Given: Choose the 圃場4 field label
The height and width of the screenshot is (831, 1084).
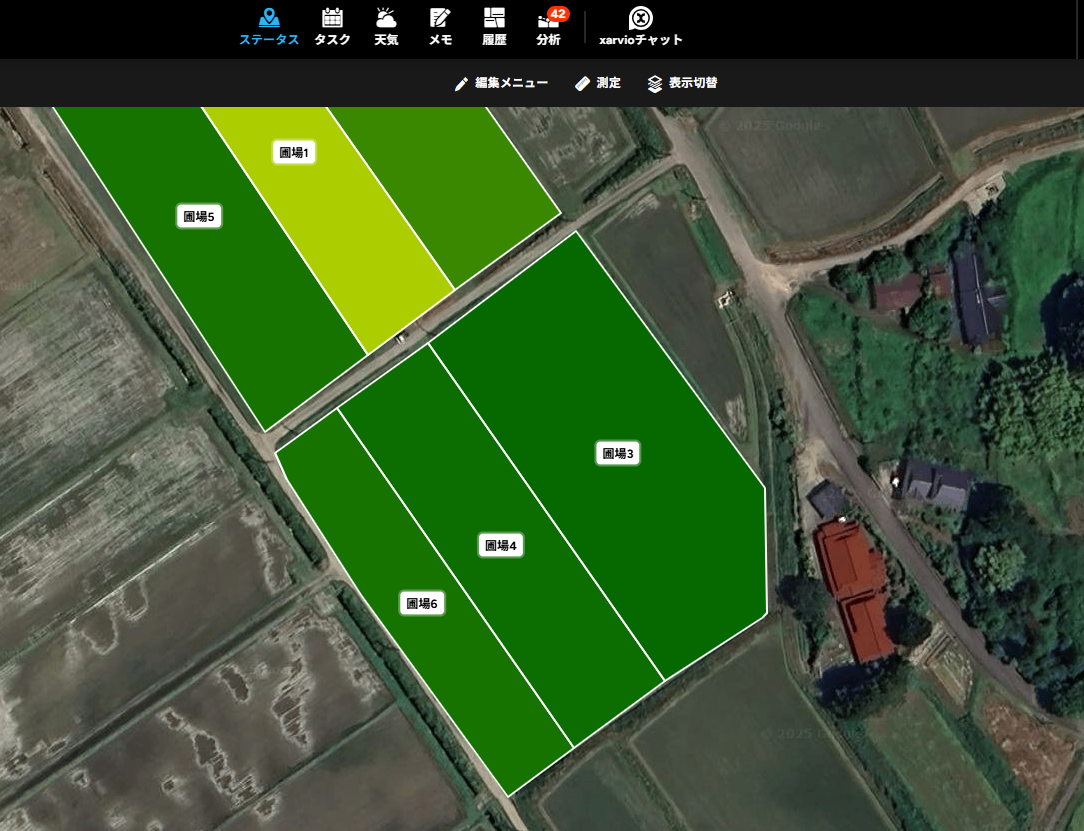Looking at the screenshot, I should pyautogui.click(x=500, y=545).
